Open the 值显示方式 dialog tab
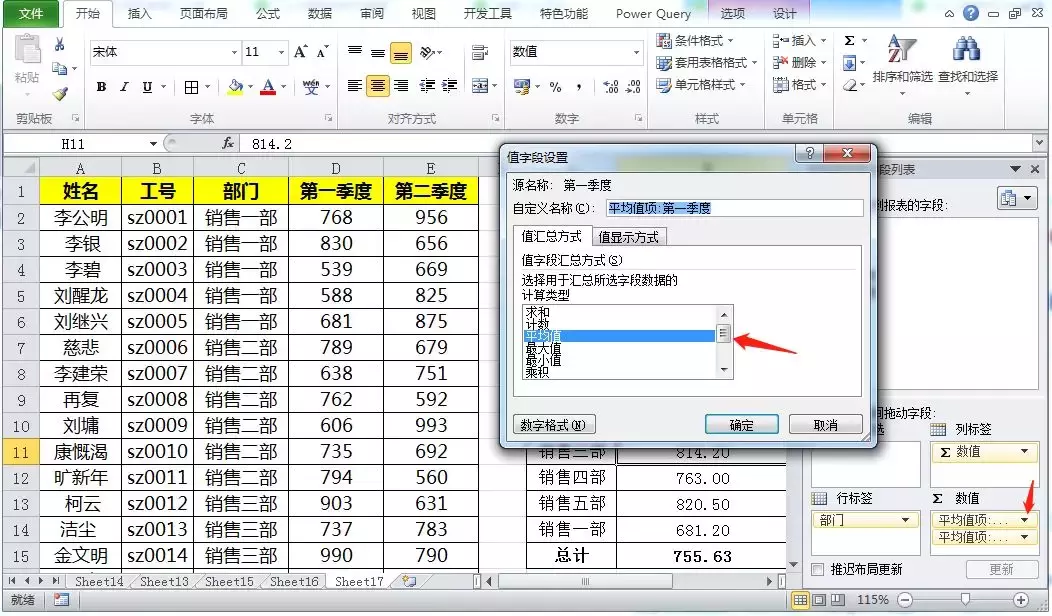This screenshot has height=616, width=1052. 629,237
